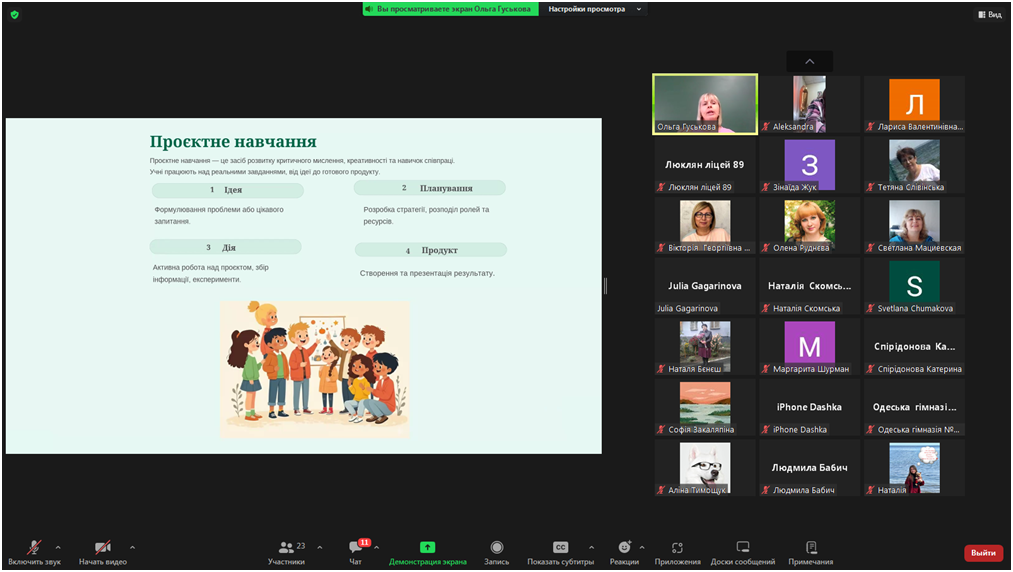This screenshot has height=572, width=1013.
Task: Click the green encryption shield icon
Action: (x=14, y=14)
